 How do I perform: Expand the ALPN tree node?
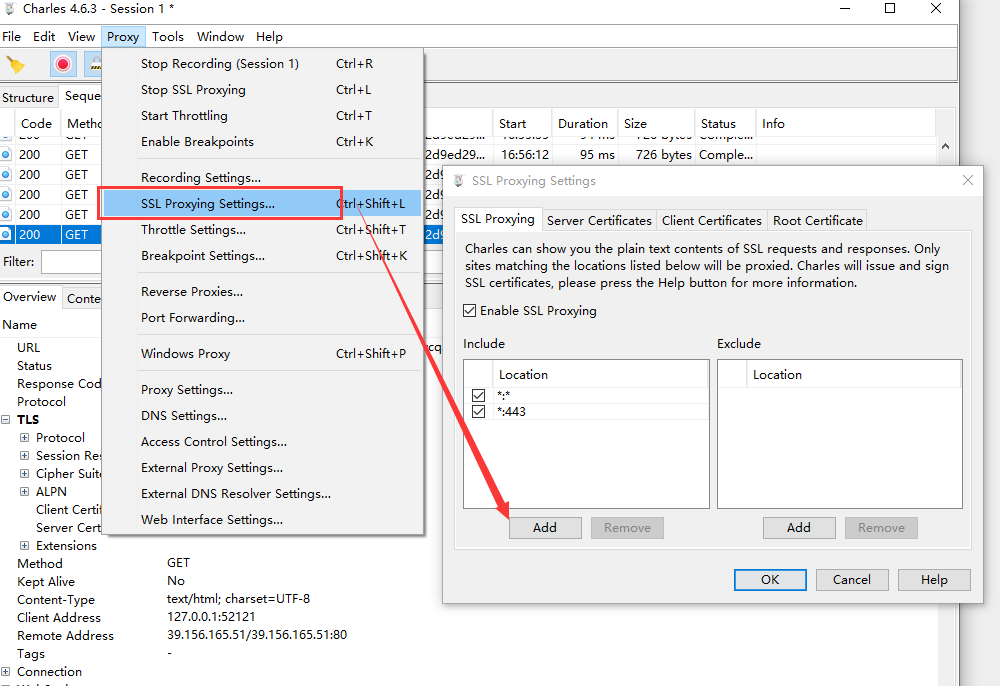(25, 492)
